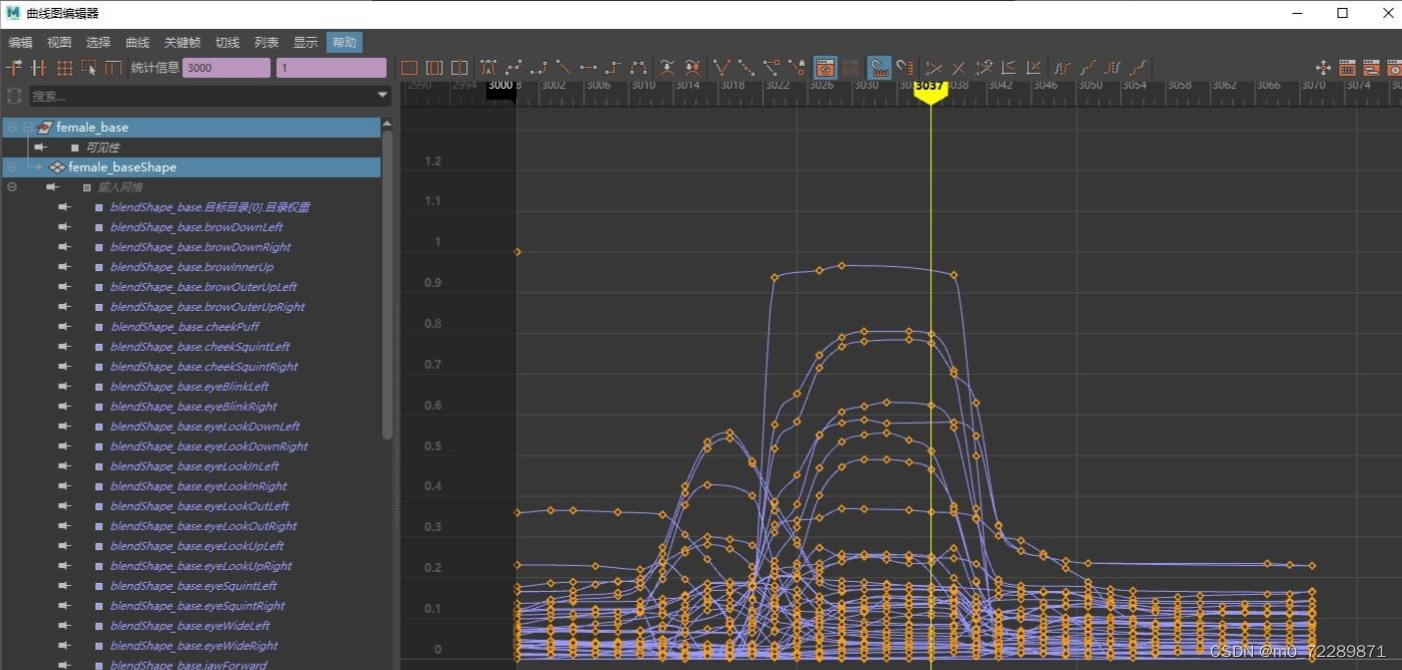Click the stats value field showing 3000
This screenshot has width=1402, height=670.
point(226,67)
